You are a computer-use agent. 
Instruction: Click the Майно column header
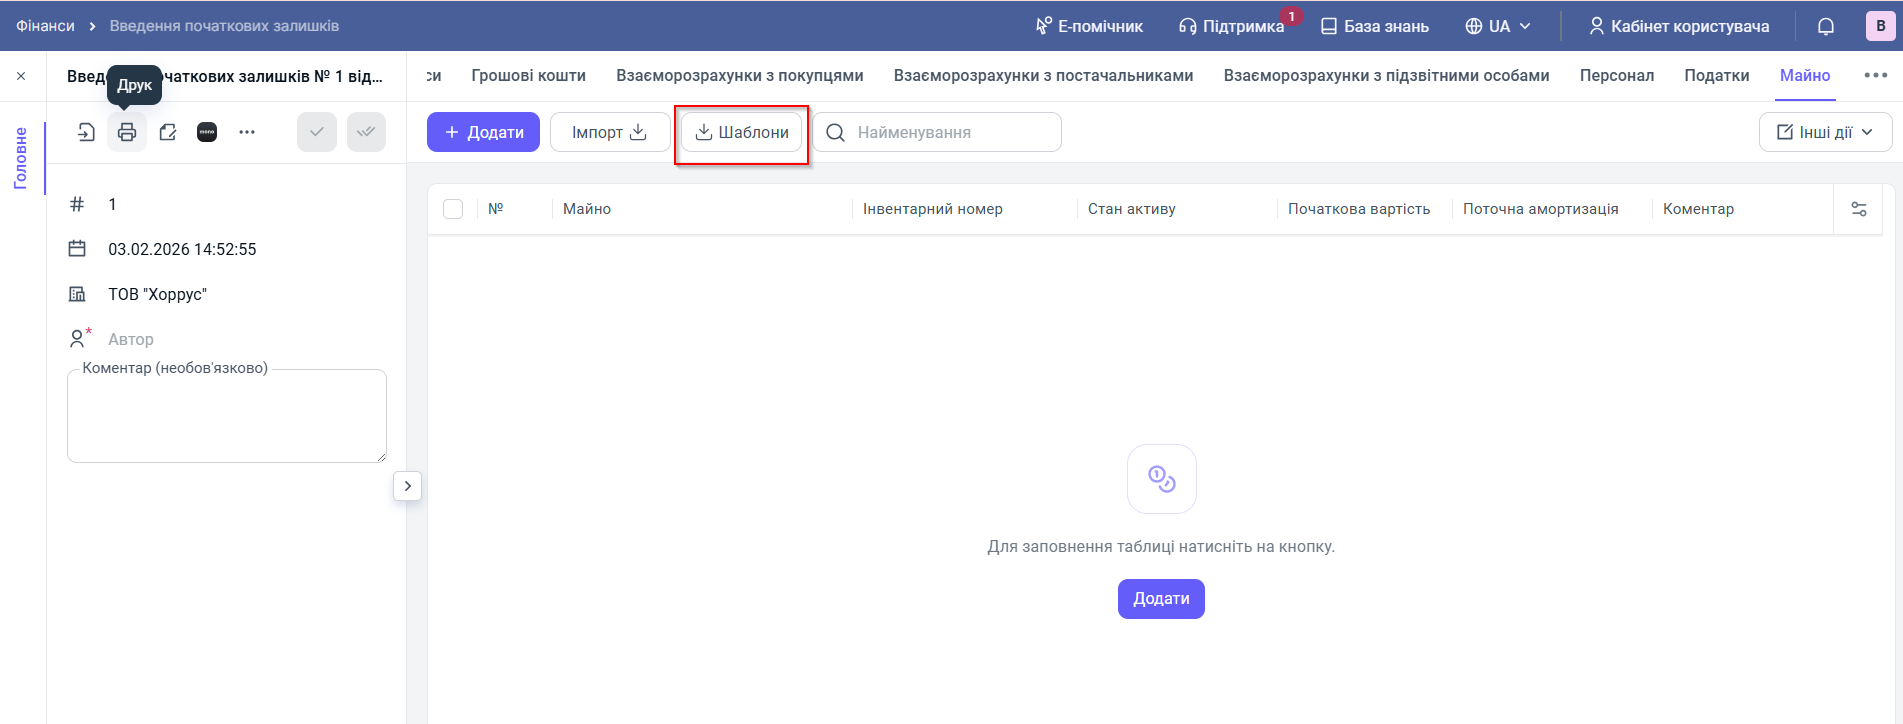pyautogui.click(x=587, y=209)
